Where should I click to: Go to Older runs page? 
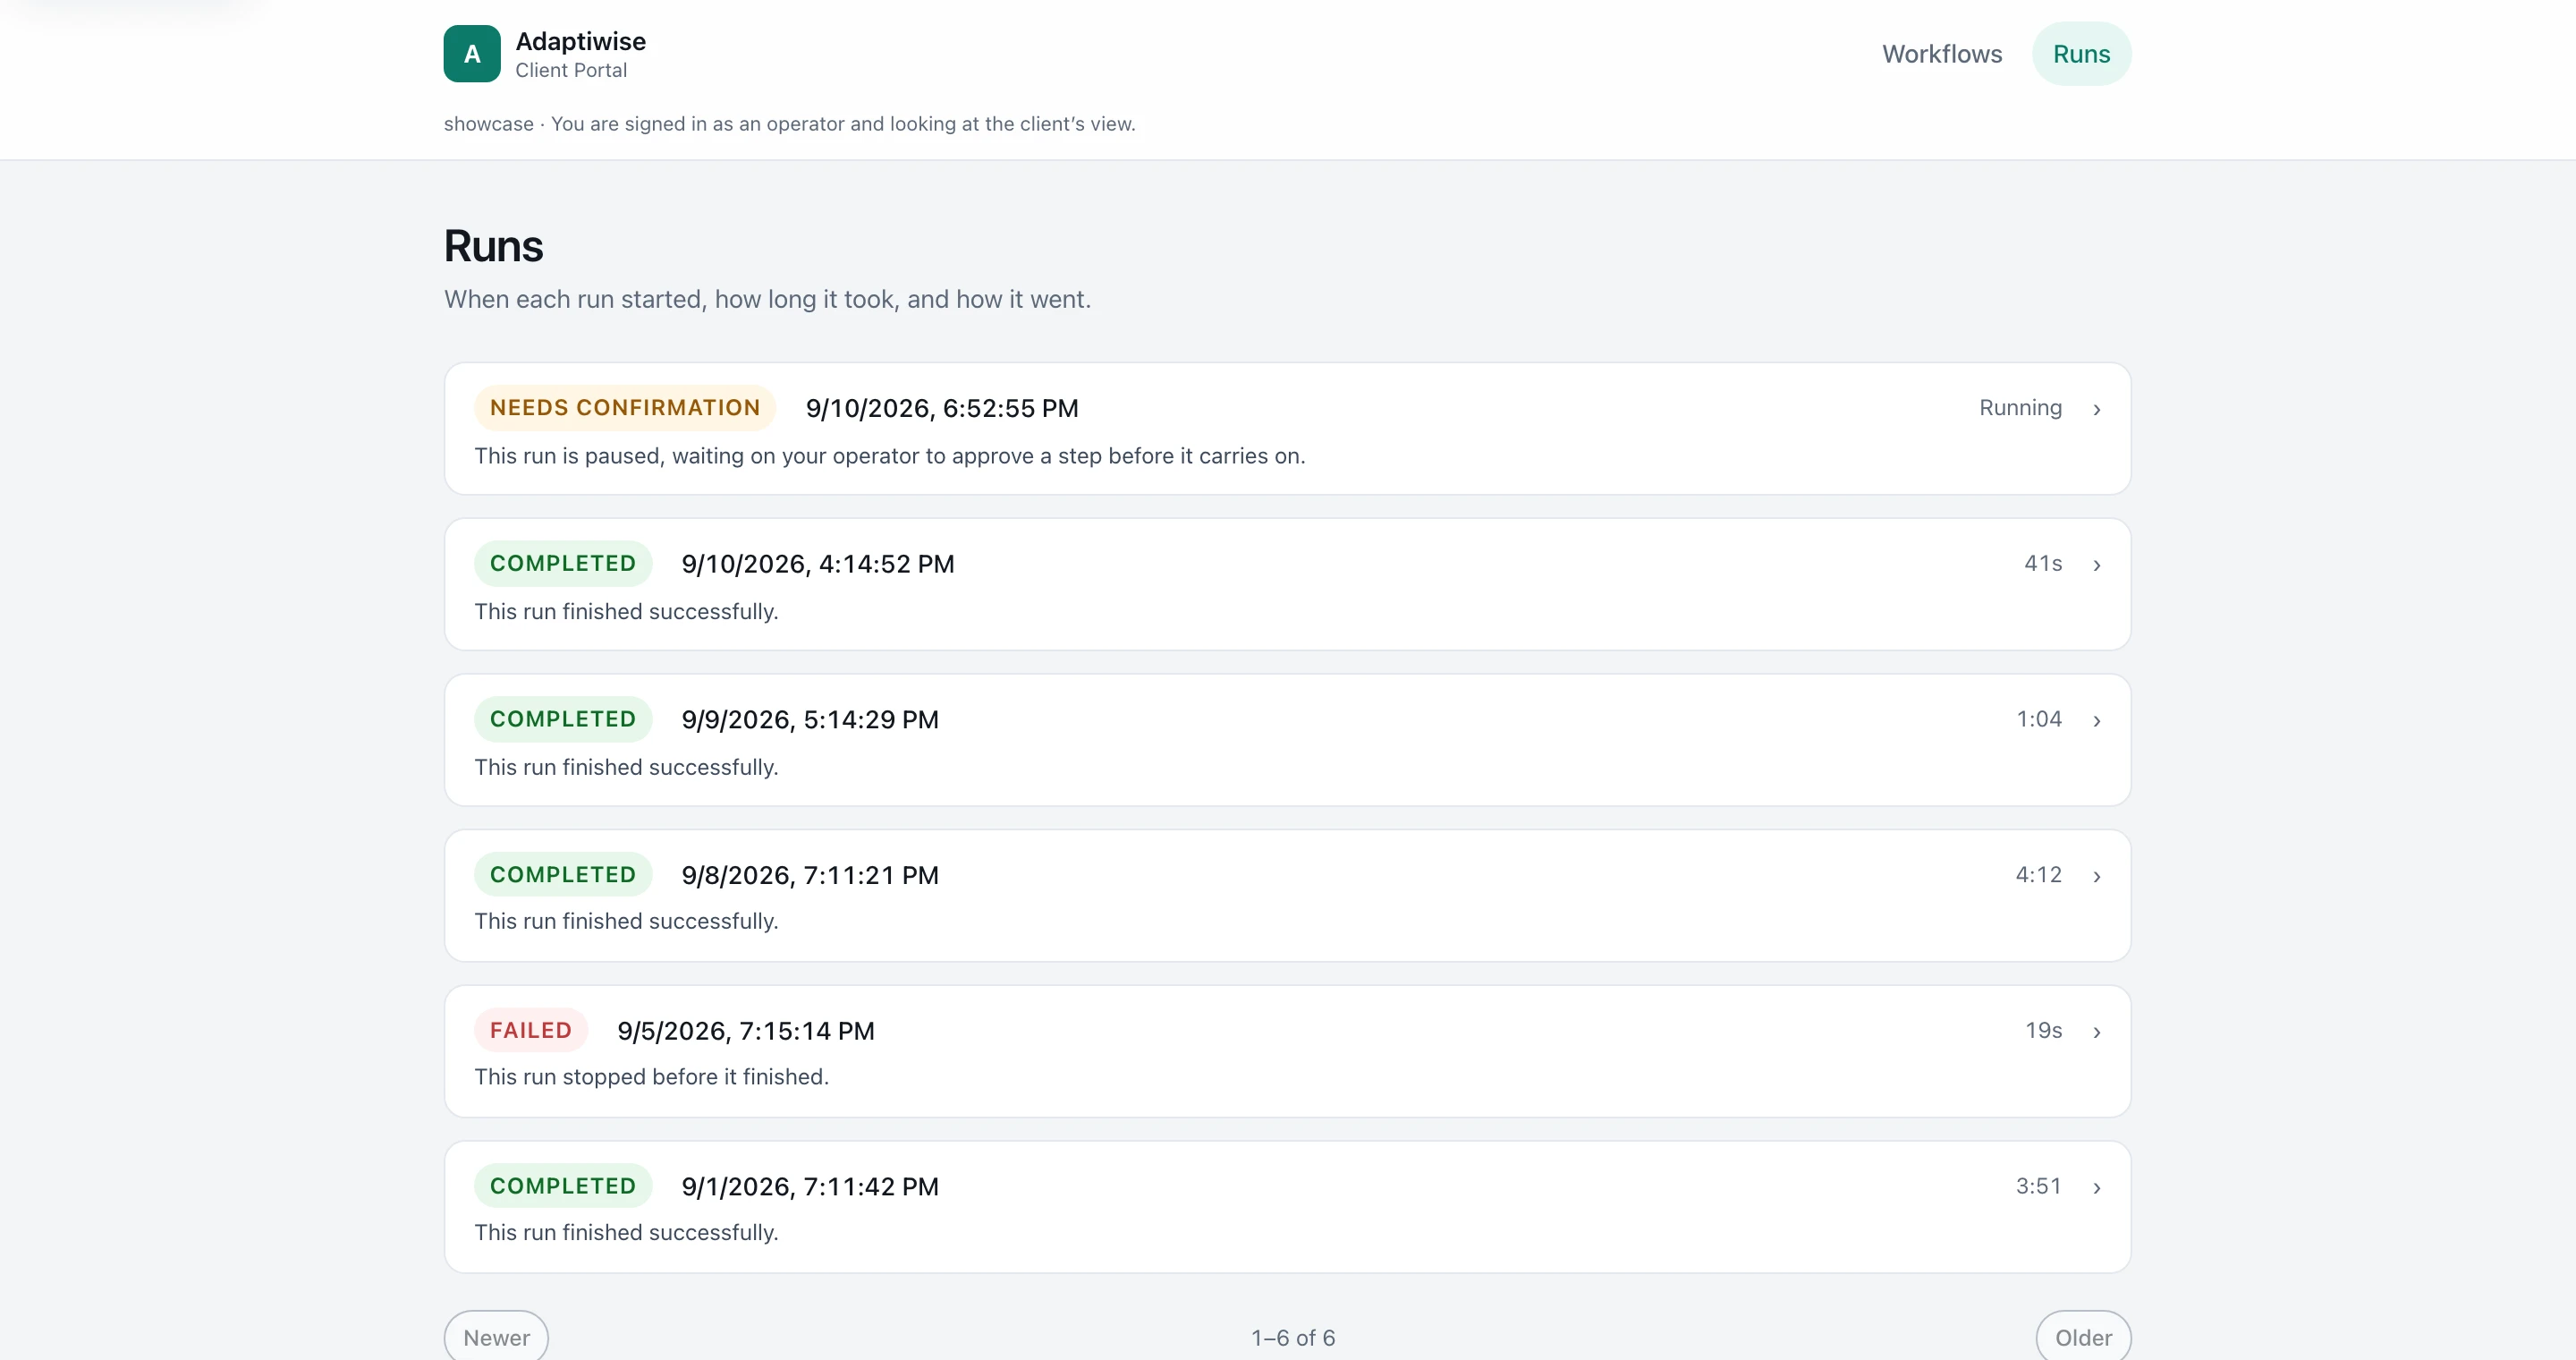coord(2083,1337)
